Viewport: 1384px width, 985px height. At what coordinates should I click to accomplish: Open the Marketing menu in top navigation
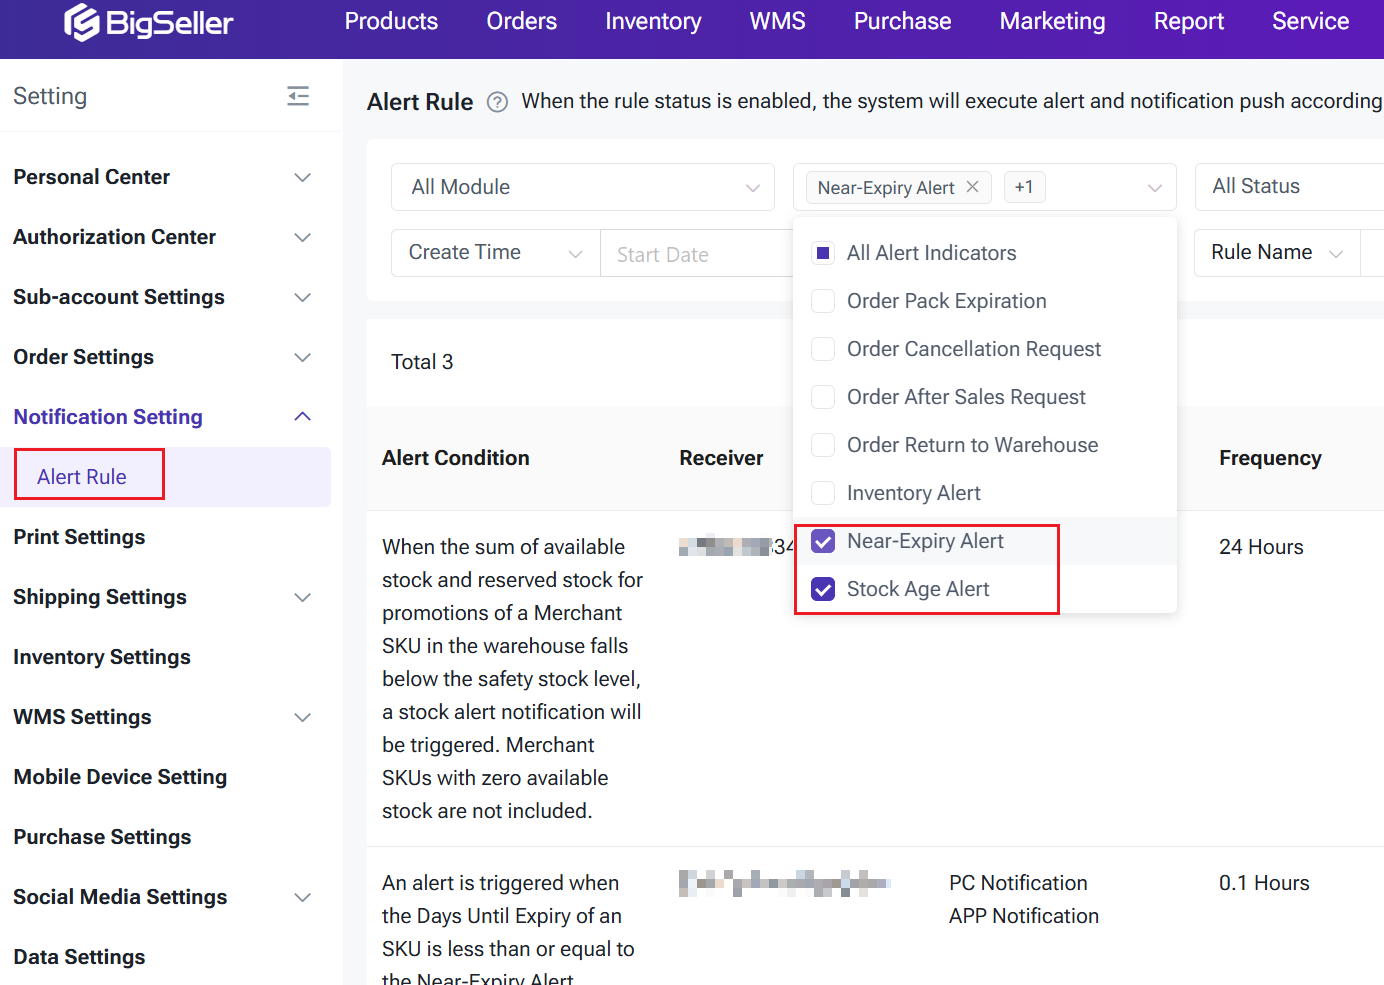click(x=1052, y=22)
